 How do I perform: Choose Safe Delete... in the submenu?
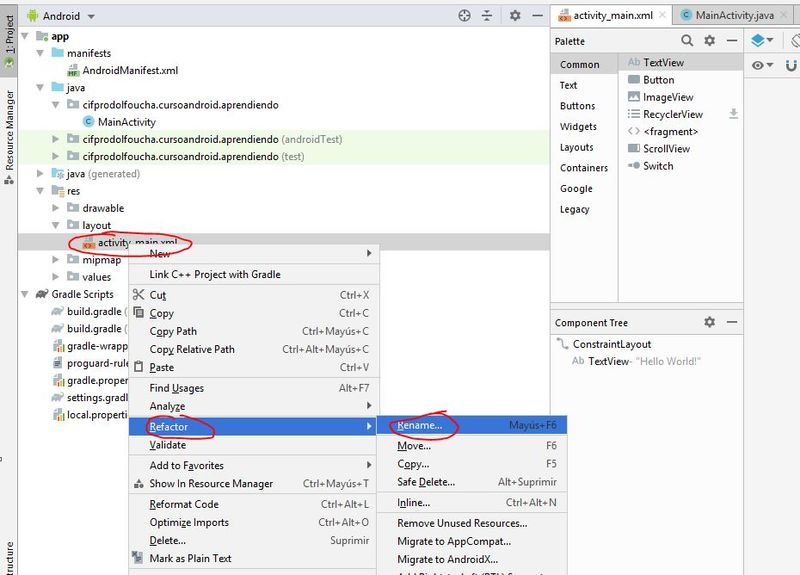pyautogui.click(x=471, y=482)
